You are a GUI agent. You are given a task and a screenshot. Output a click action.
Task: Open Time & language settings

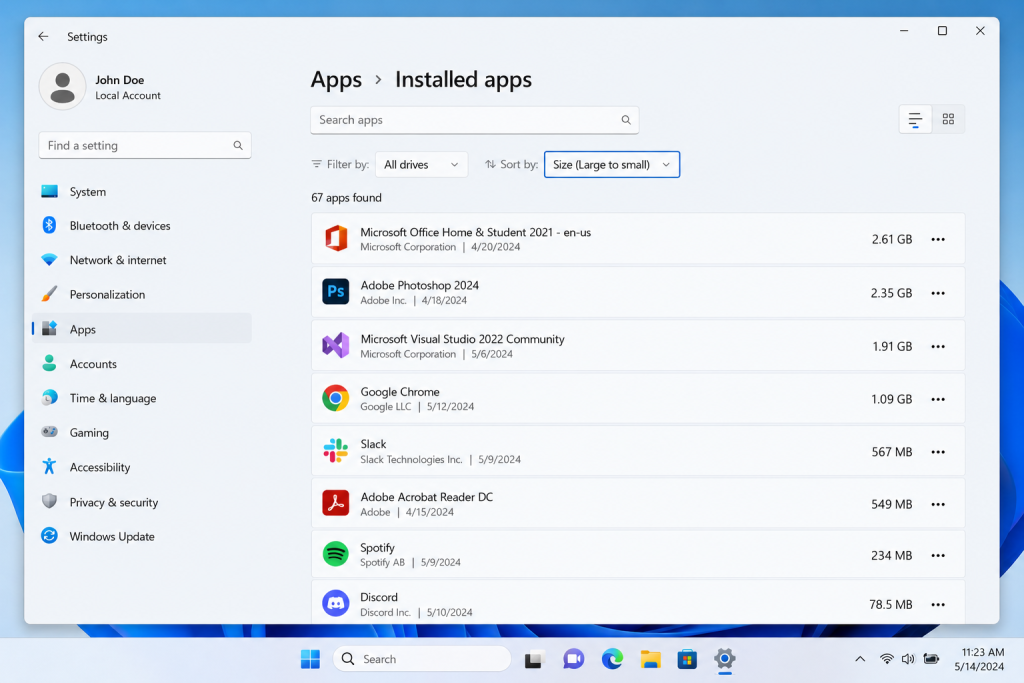[142, 398]
